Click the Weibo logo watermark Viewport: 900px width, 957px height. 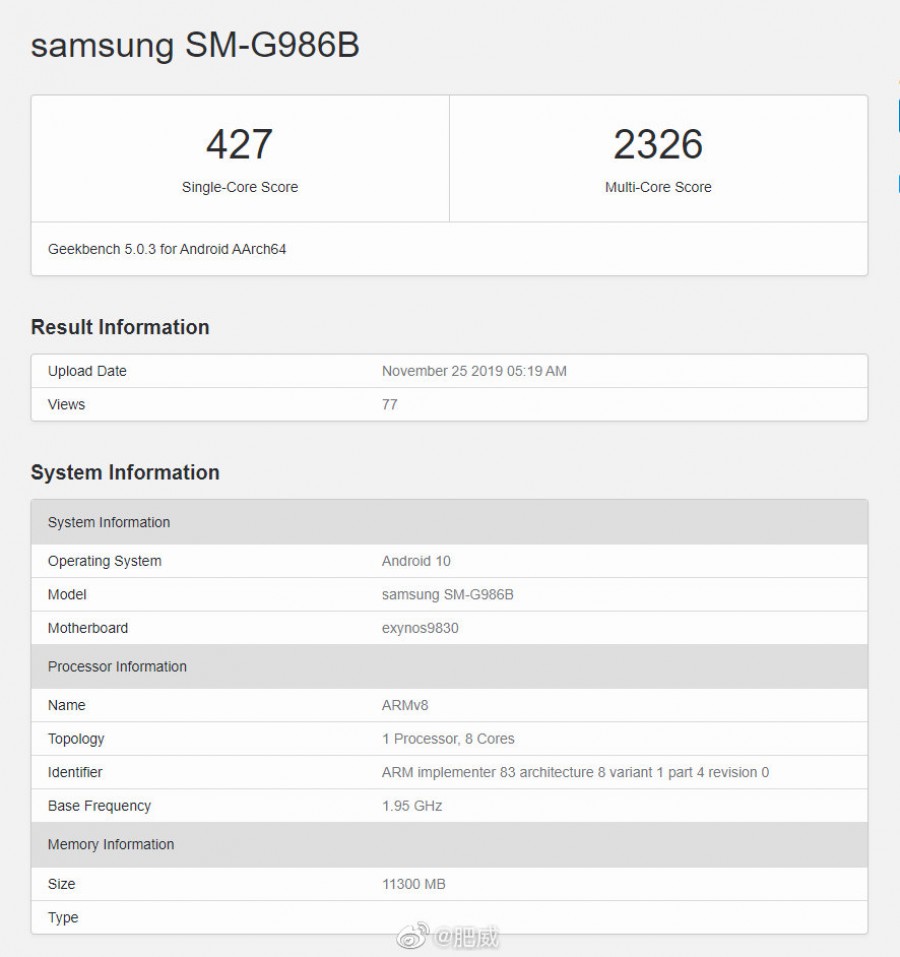412,937
